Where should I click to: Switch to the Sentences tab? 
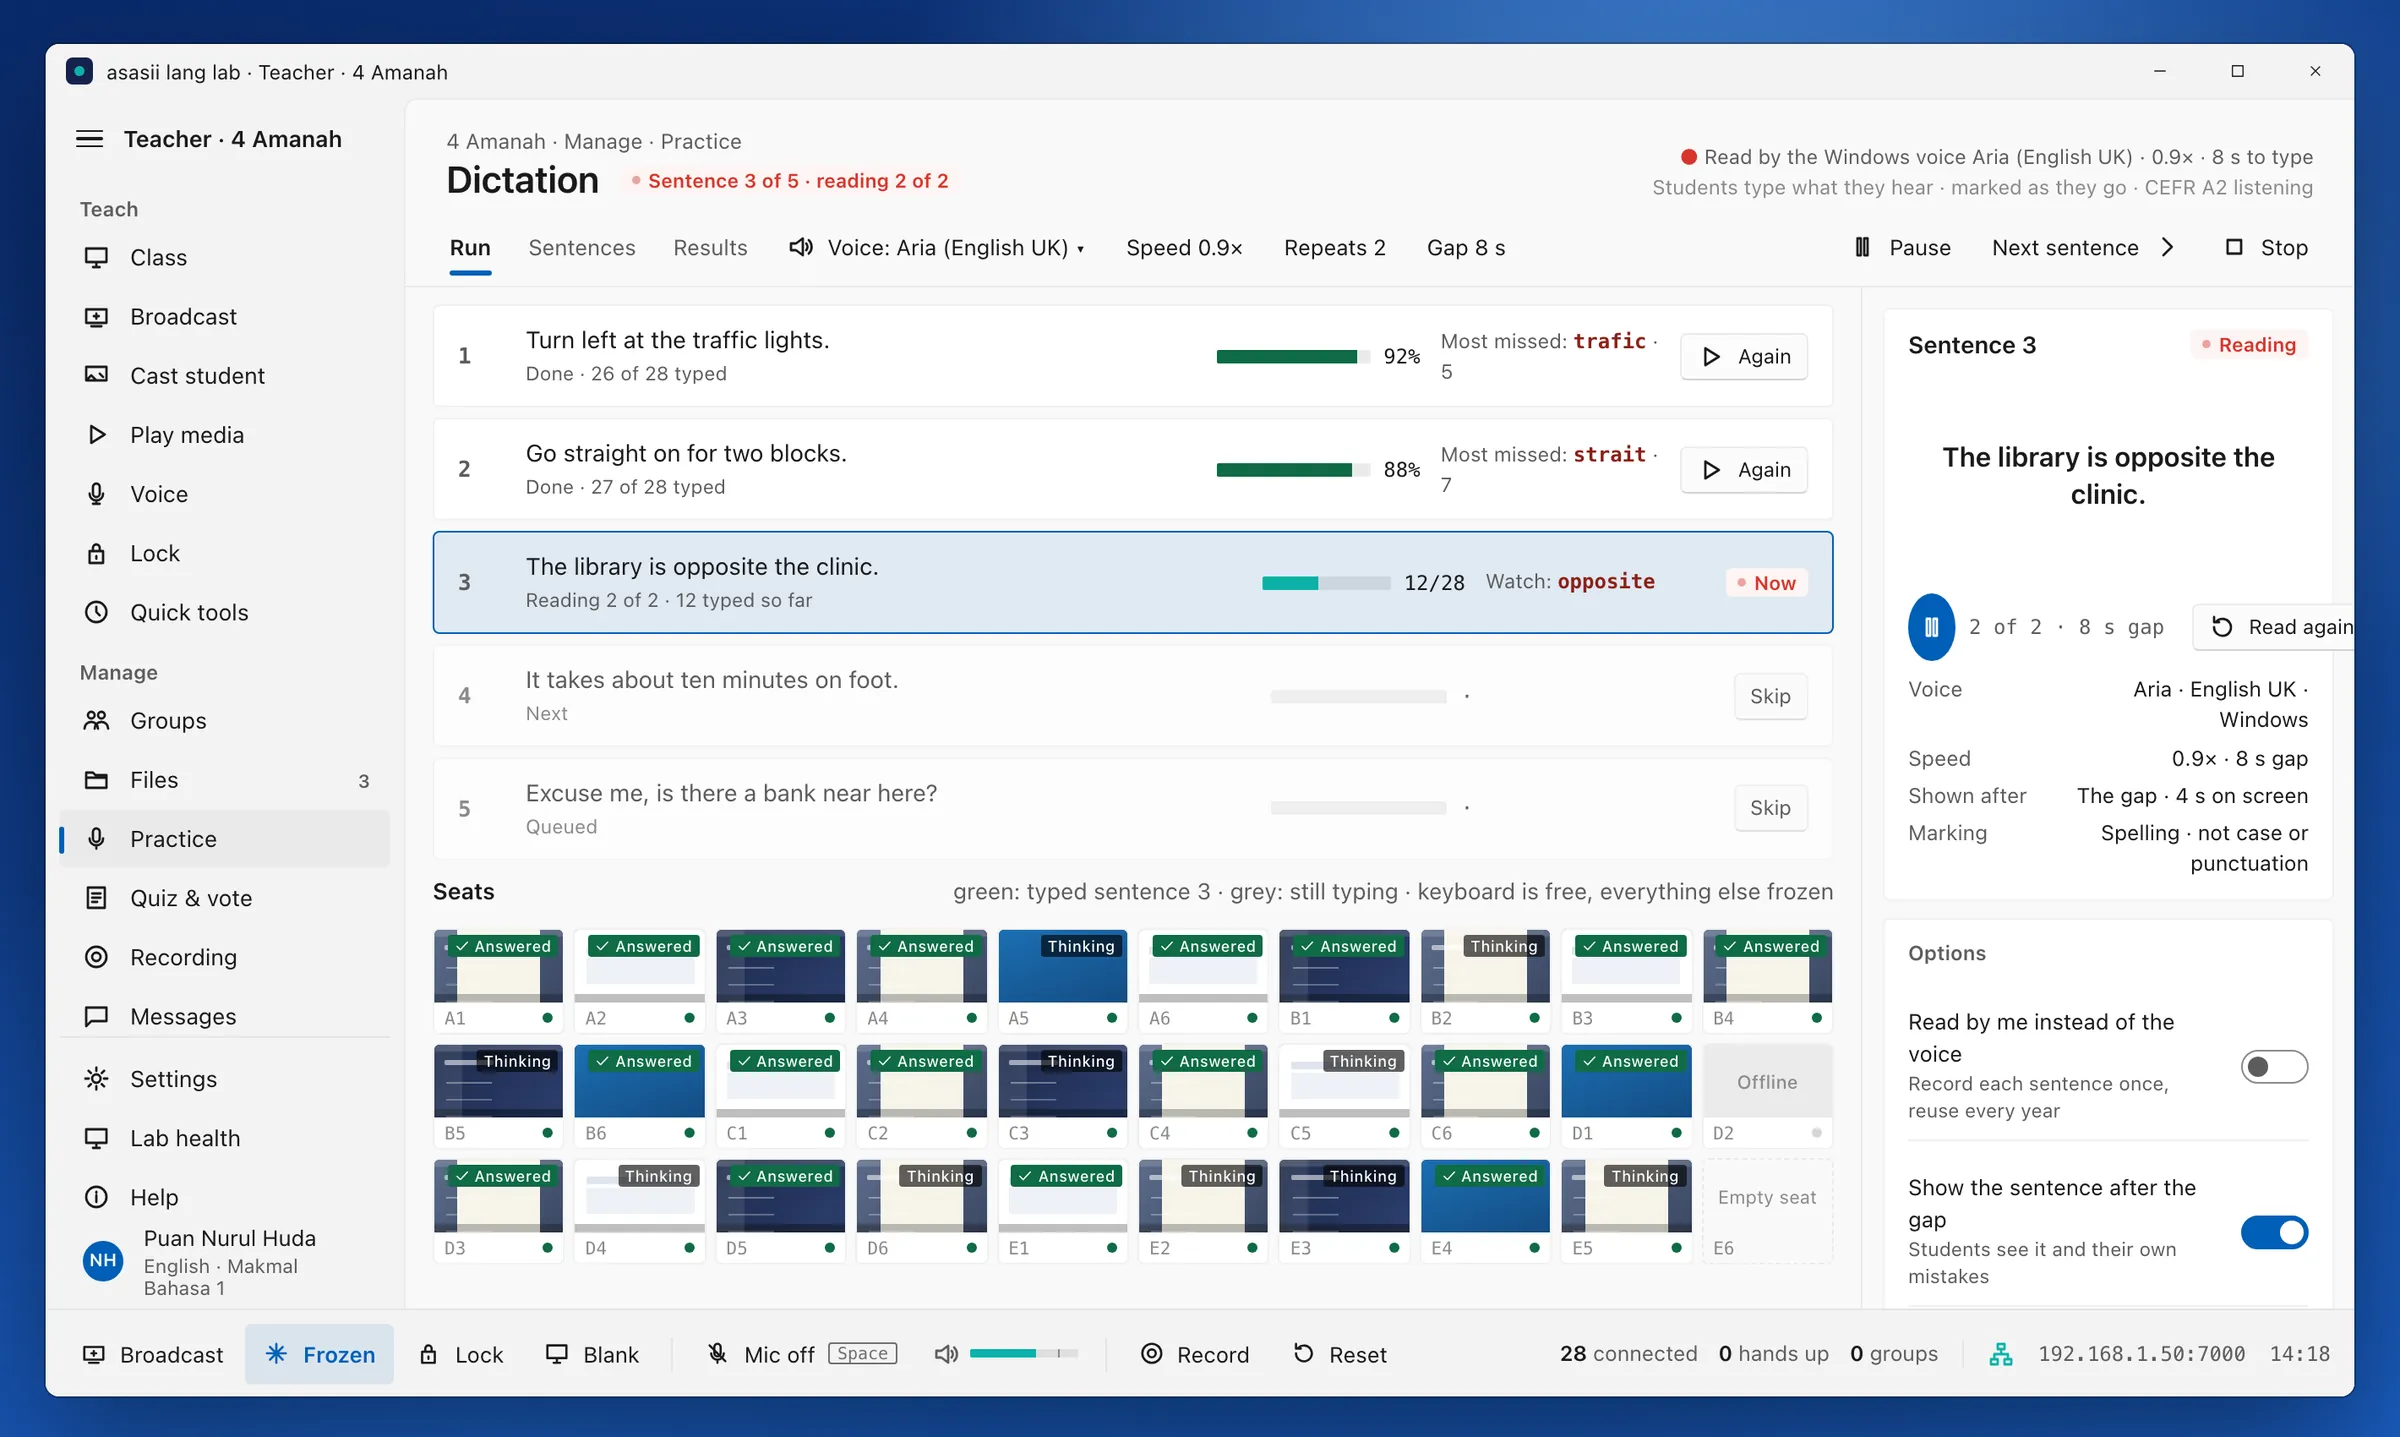(x=582, y=248)
